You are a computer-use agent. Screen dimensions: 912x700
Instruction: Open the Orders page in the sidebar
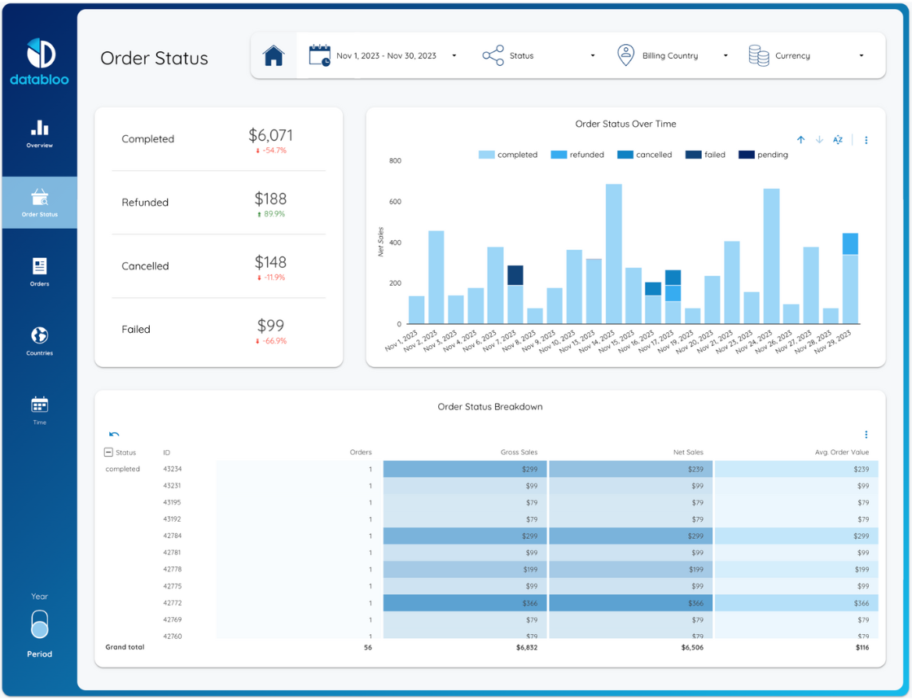pyautogui.click(x=39, y=270)
